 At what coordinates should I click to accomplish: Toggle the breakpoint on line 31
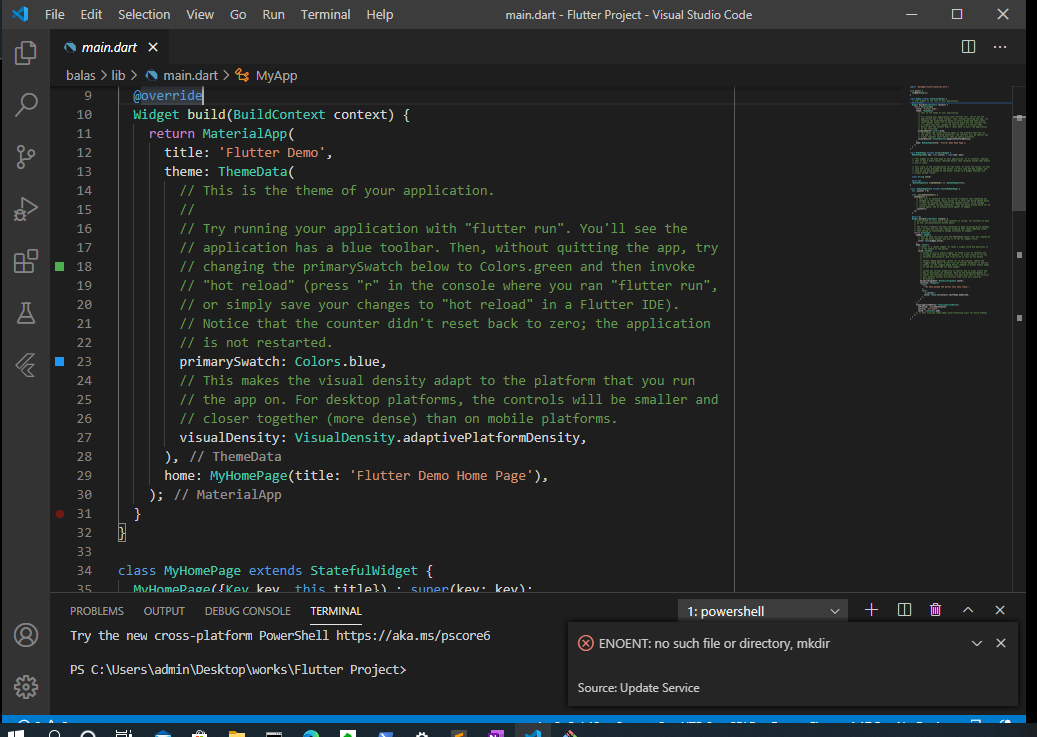(x=60, y=513)
